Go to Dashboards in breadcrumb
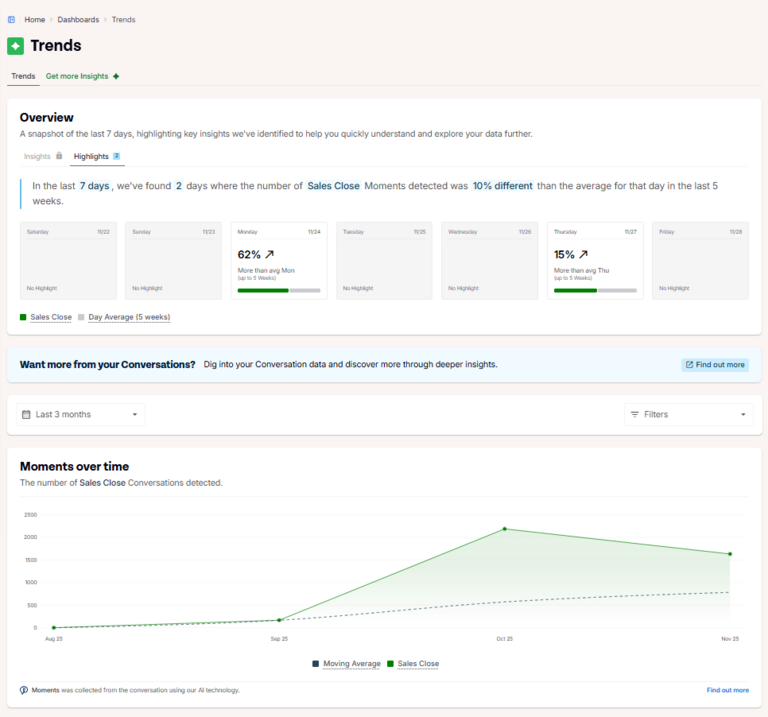 point(78,20)
